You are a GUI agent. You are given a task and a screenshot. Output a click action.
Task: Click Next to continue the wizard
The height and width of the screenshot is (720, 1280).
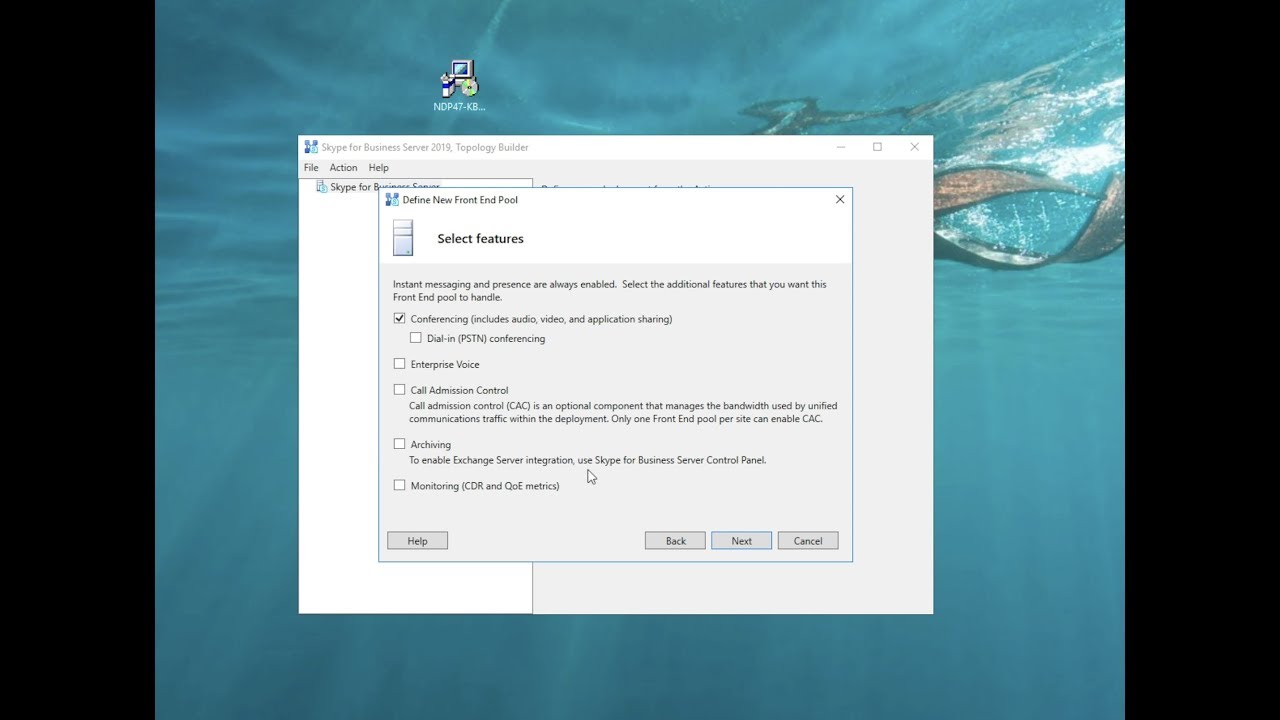741,541
